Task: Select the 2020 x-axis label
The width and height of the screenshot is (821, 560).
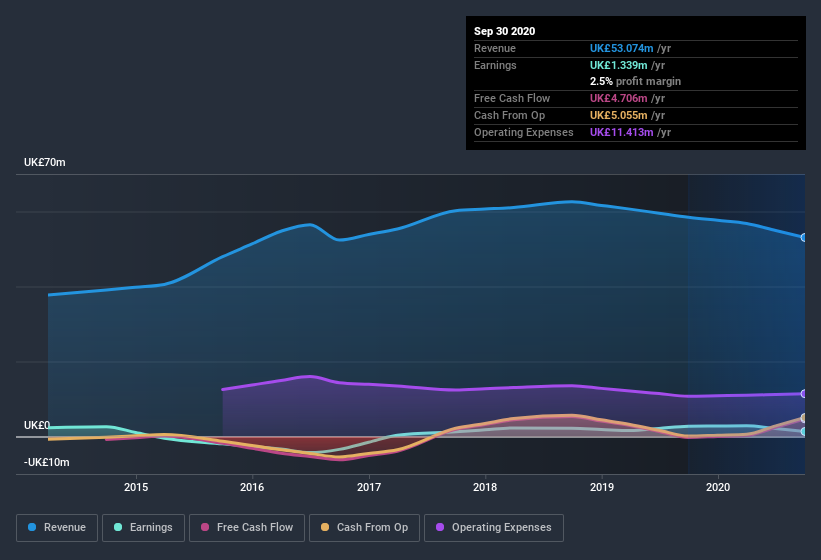Action: [718, 487]
